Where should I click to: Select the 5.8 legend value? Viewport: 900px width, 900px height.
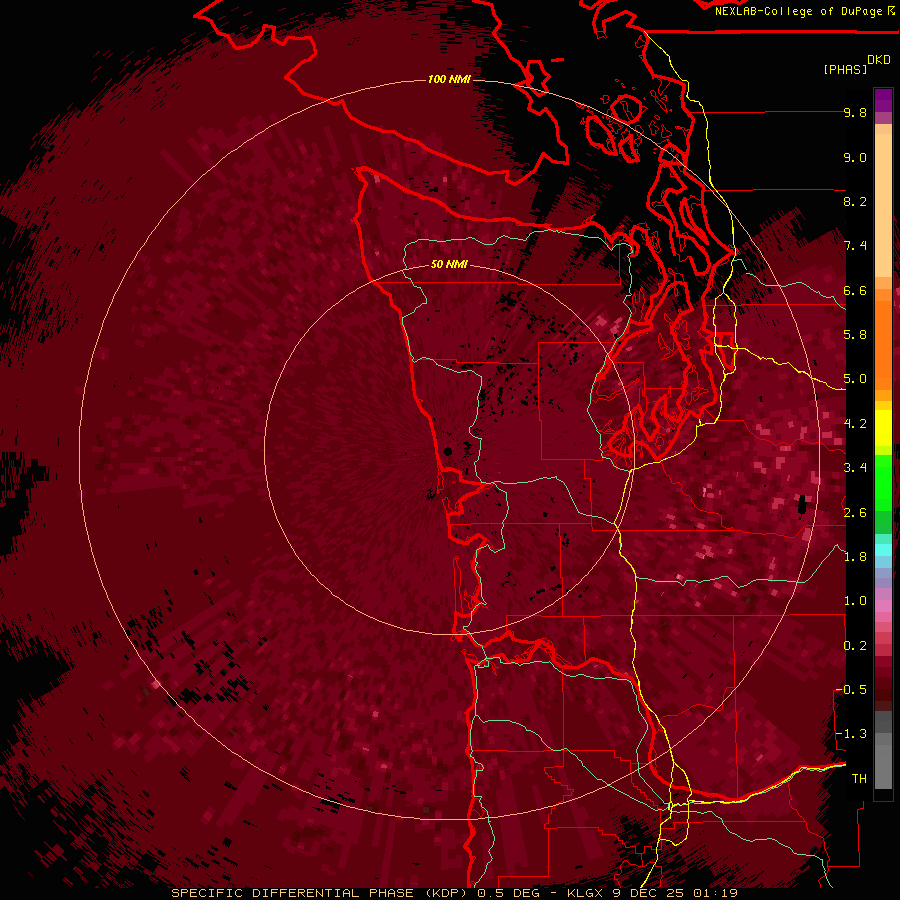click(855, 335)
